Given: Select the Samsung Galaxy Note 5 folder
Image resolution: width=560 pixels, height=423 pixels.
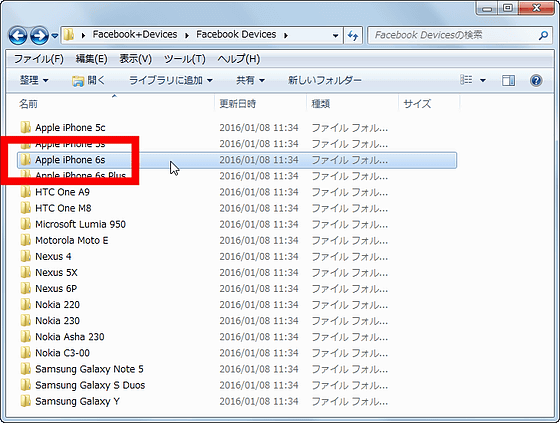Looking at the screenshot, I should (89, 369).
